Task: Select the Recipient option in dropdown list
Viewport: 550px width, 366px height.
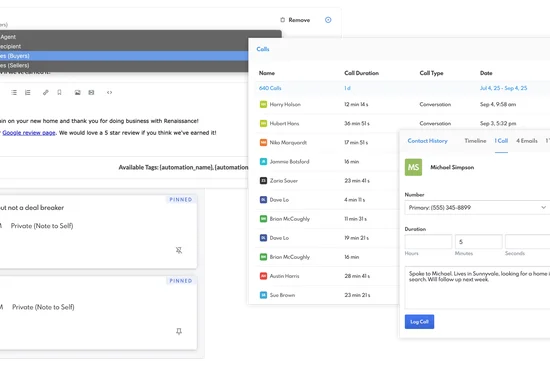Action: click(x=124, y=46)
